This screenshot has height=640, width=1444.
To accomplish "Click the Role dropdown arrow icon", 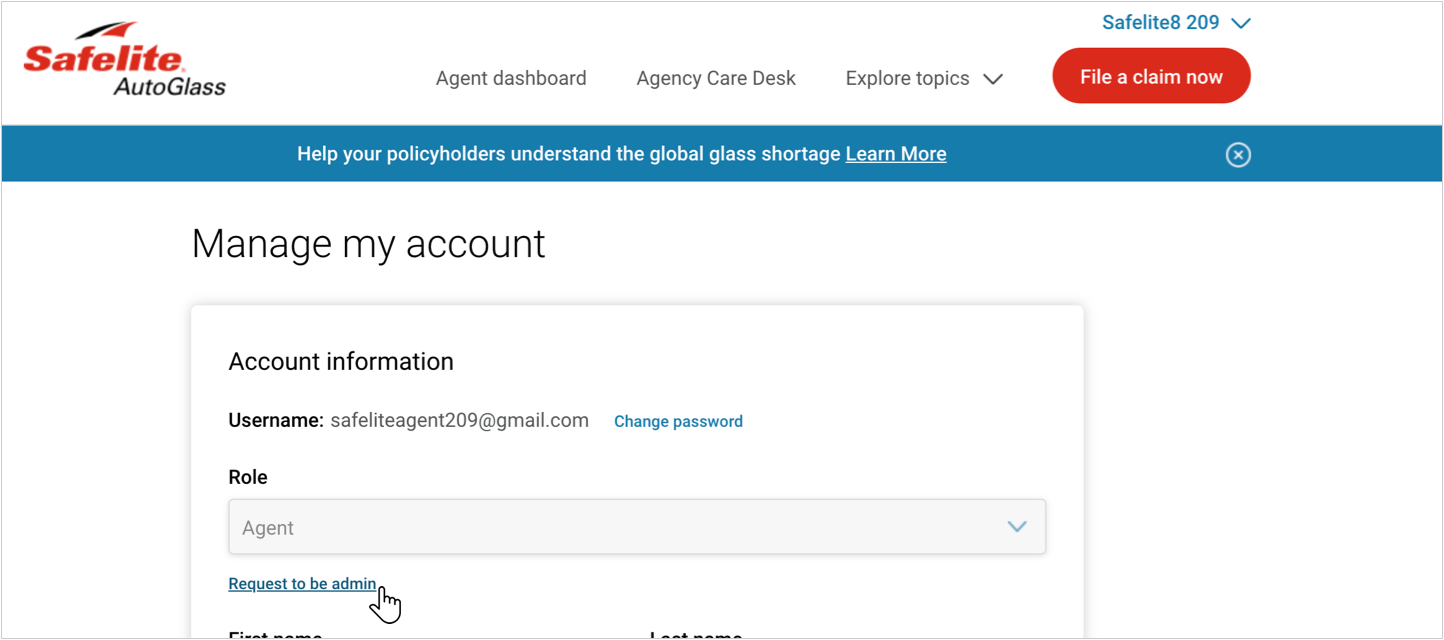I will pos(1017,527).
